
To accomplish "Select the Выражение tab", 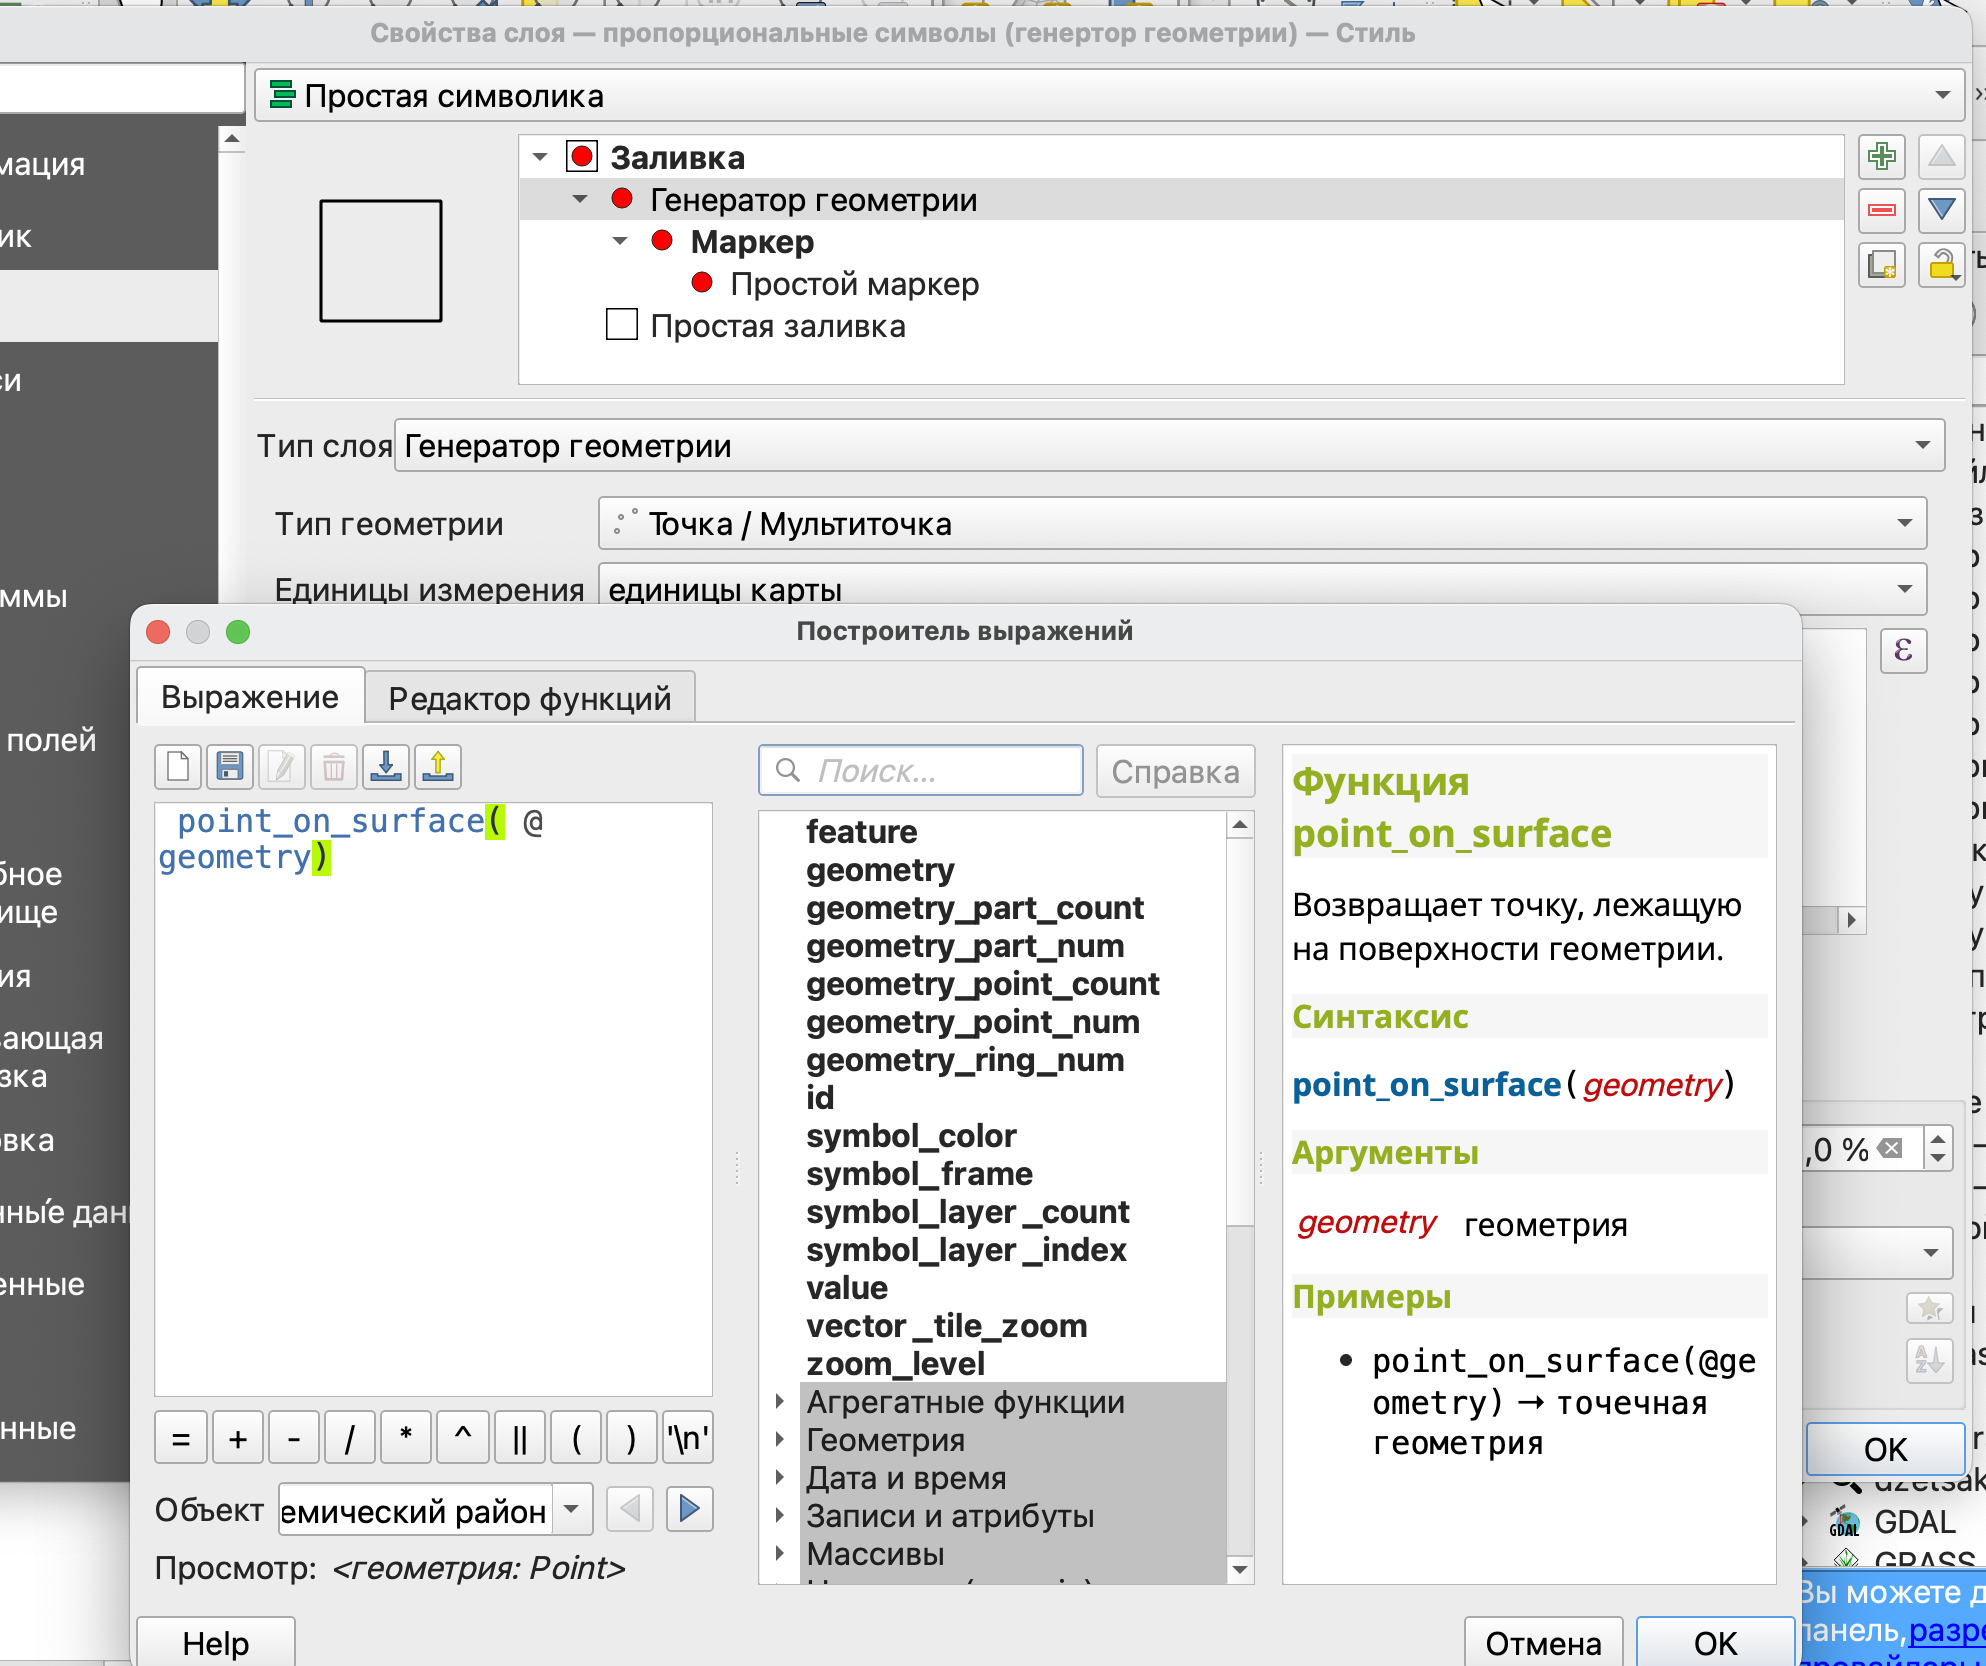I will [250, 697].
